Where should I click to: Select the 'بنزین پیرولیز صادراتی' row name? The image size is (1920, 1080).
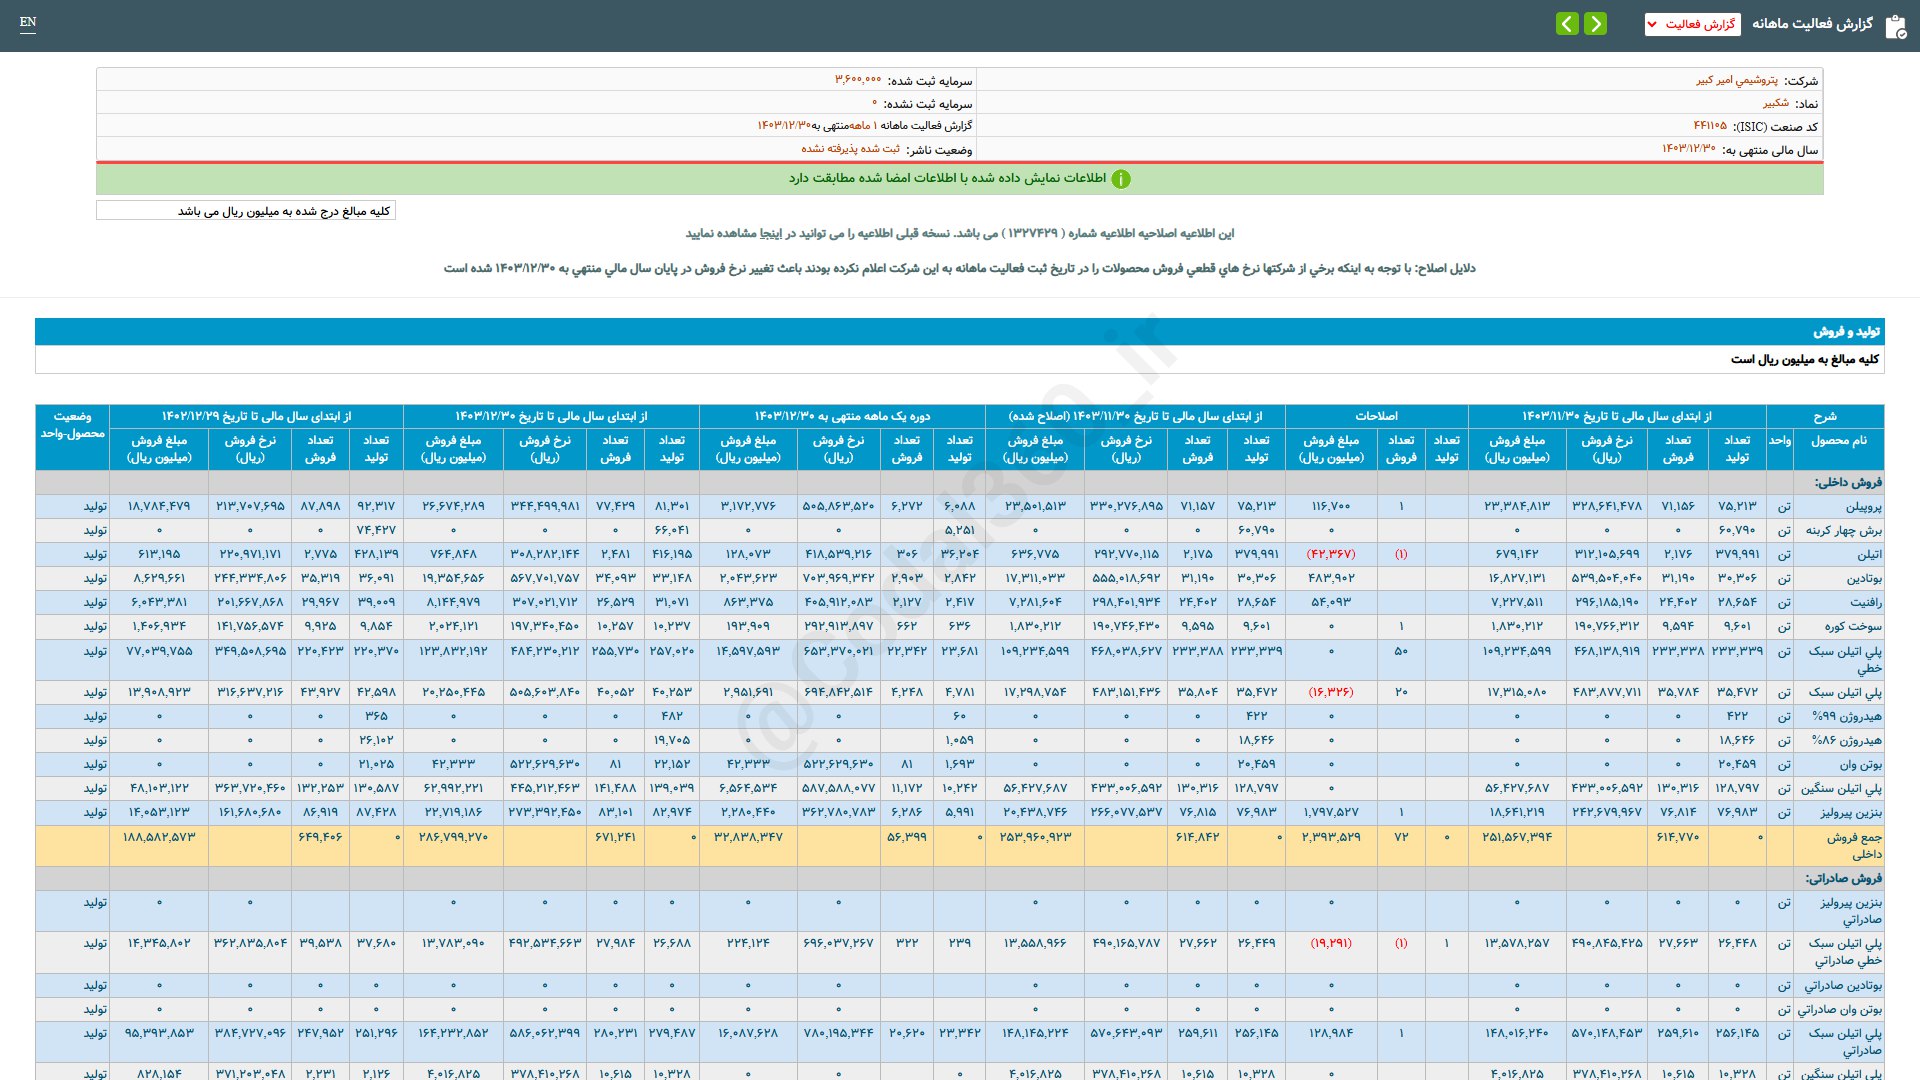coord(1851,911)
